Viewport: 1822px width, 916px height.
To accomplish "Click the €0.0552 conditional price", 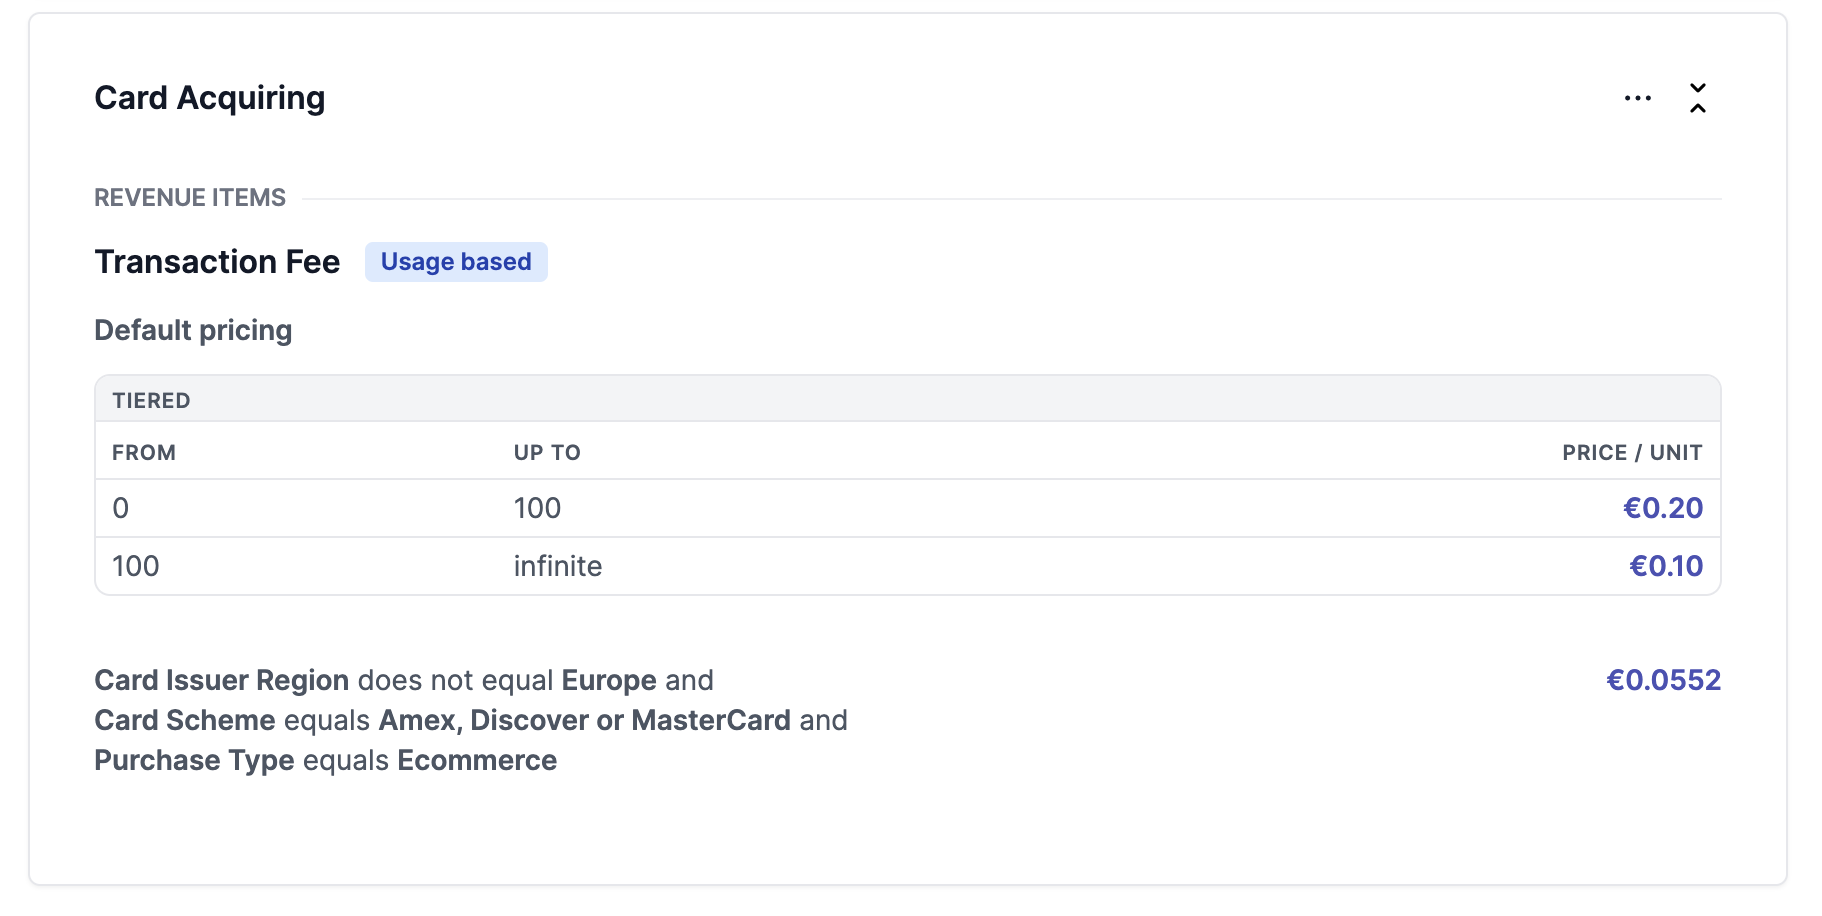I will point(1663,680).
